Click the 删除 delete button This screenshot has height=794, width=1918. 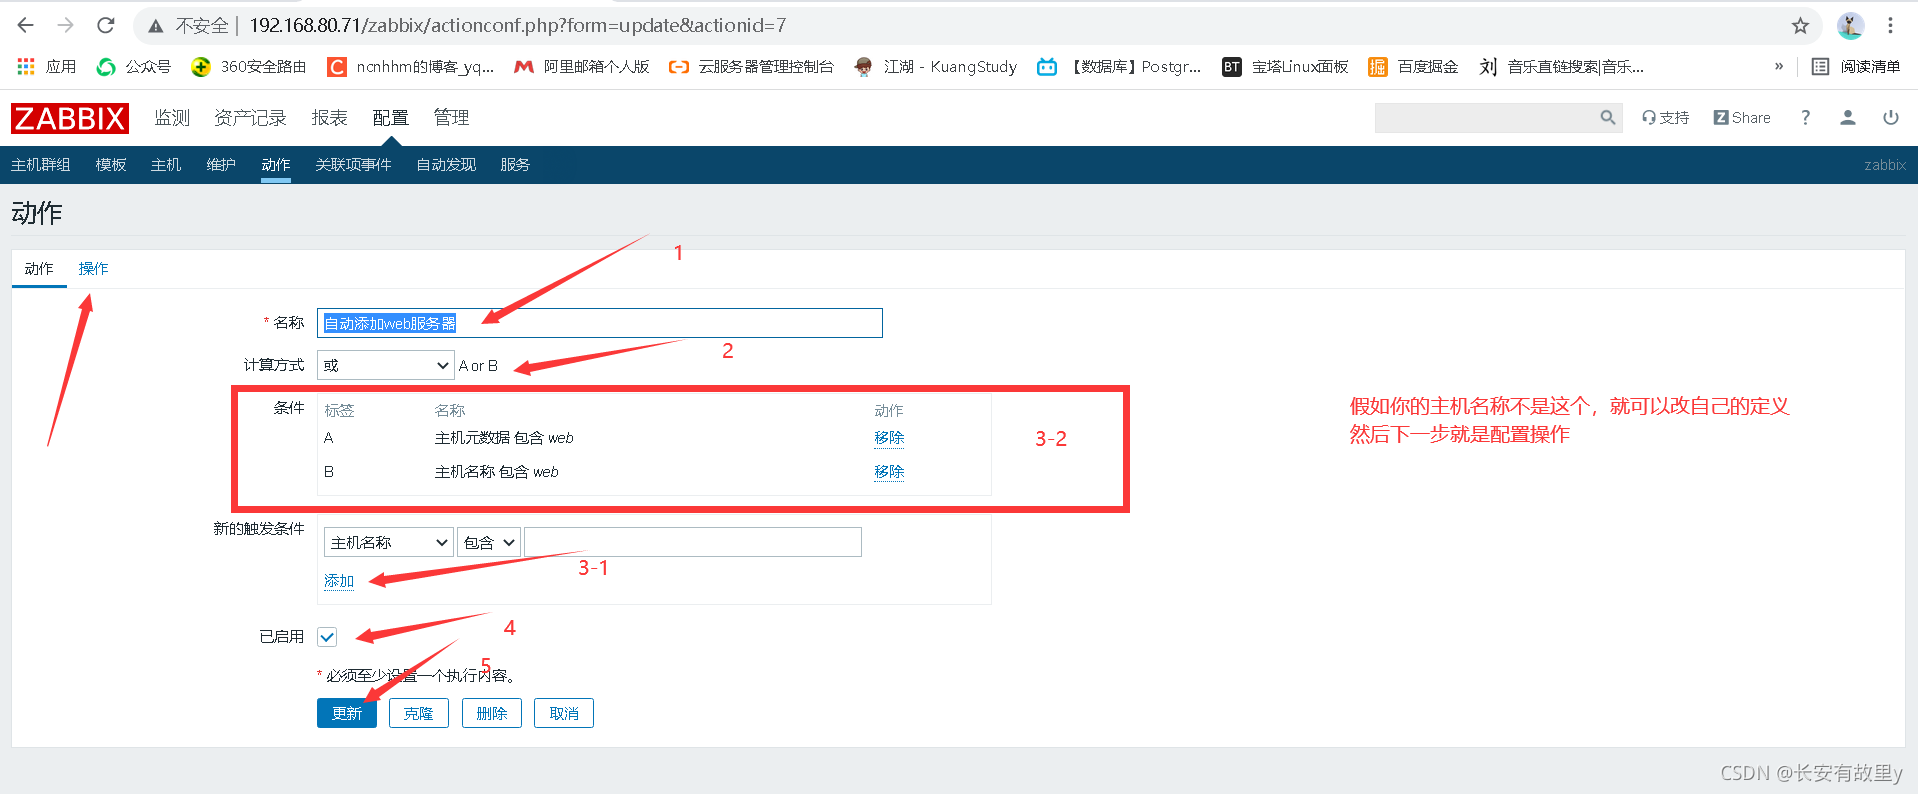492,713
